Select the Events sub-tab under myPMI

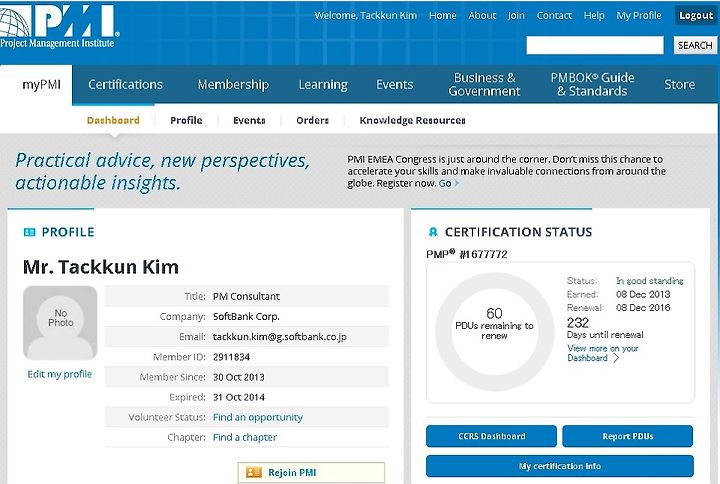(249, 120)
